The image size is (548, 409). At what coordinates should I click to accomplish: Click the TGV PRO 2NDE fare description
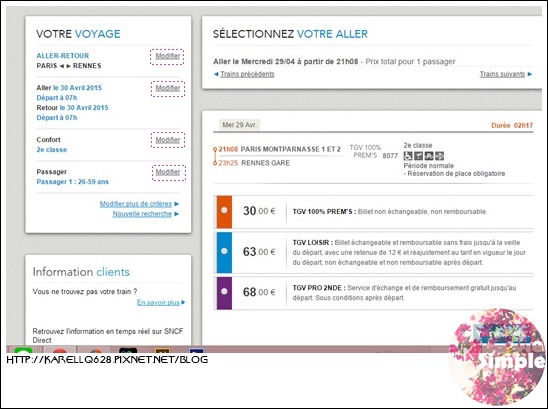(404, 293)
